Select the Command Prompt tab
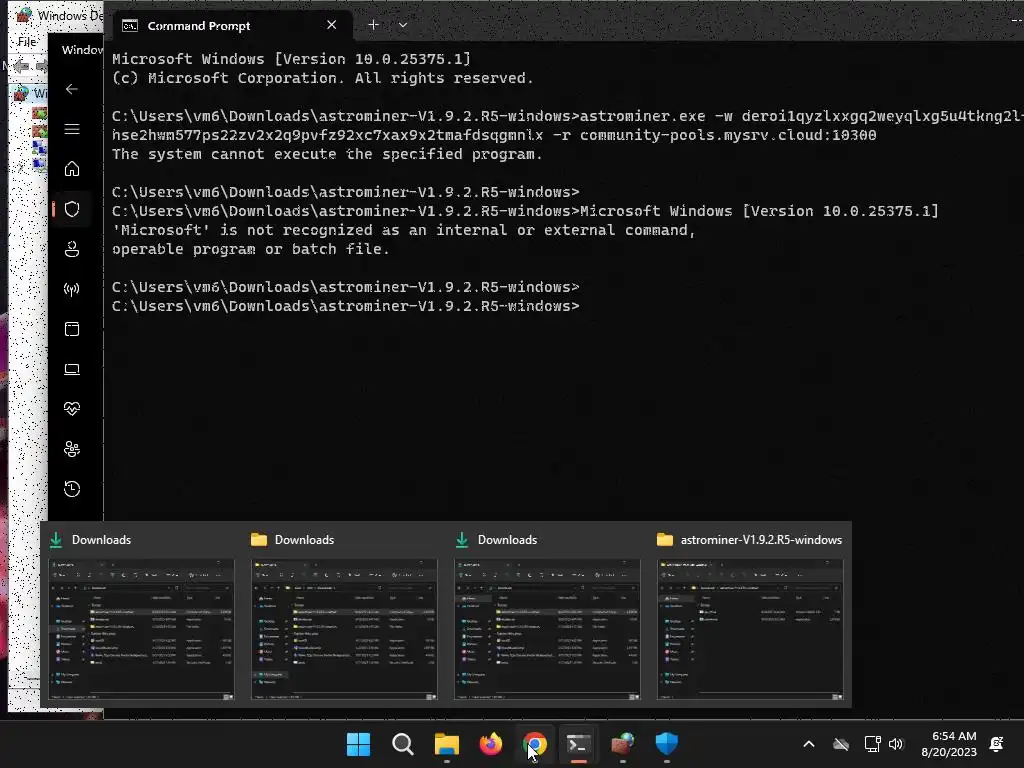Screen dimensions: 1024x768 [x=232, y=25]
